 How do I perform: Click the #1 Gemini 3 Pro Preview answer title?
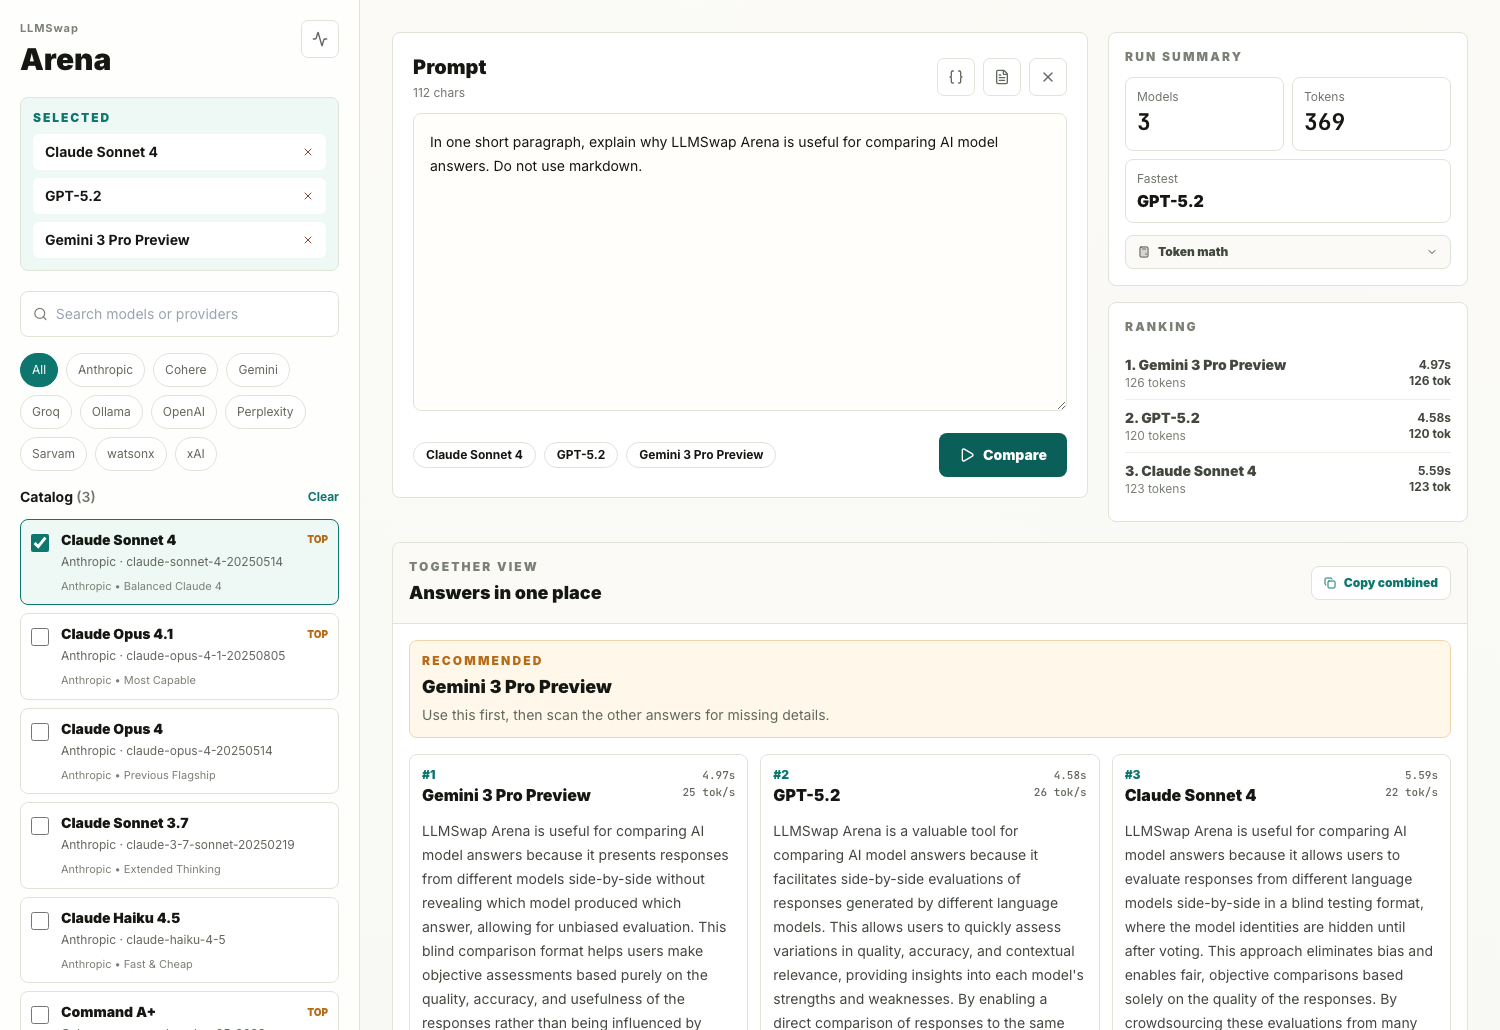506,796
